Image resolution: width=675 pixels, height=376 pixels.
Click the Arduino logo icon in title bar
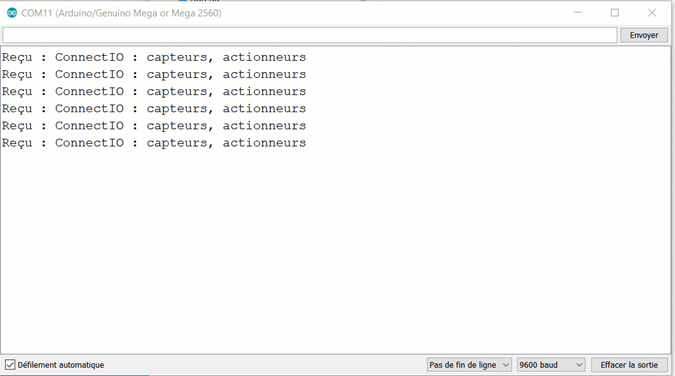pos(12,13)
